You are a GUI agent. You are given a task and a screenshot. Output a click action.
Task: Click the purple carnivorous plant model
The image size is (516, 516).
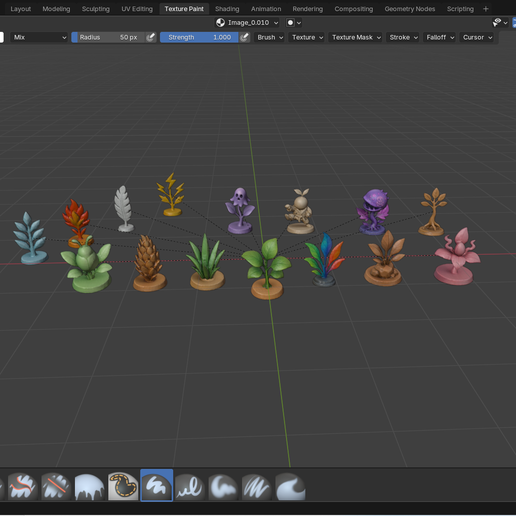374,212
